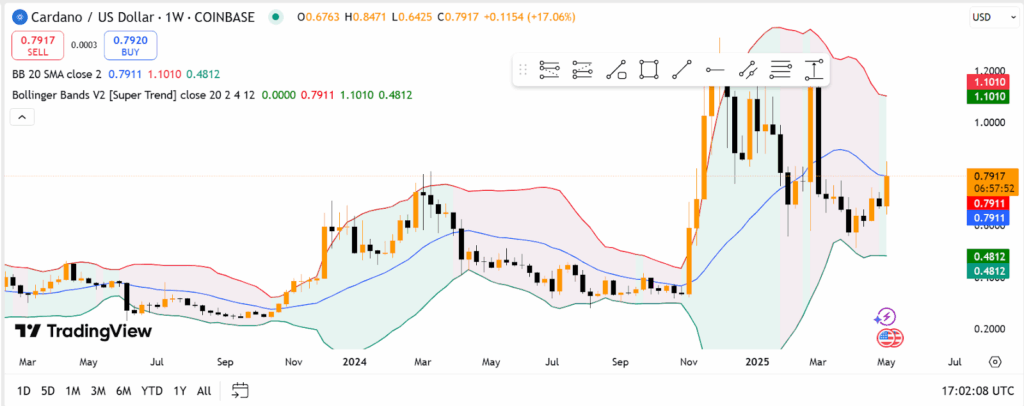The image size is (1024, 406).
Task: Click the TradingView logo link
Action: (84, 331)
